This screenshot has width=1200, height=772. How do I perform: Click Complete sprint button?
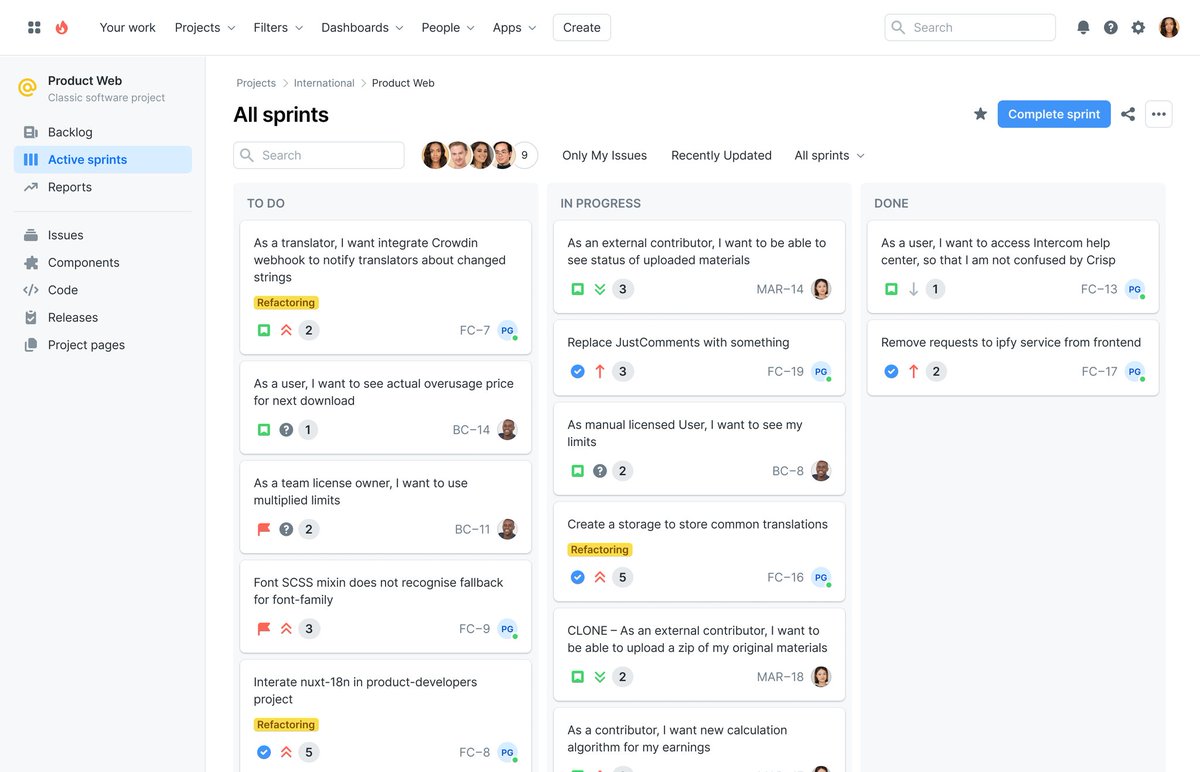(1054, 114)
